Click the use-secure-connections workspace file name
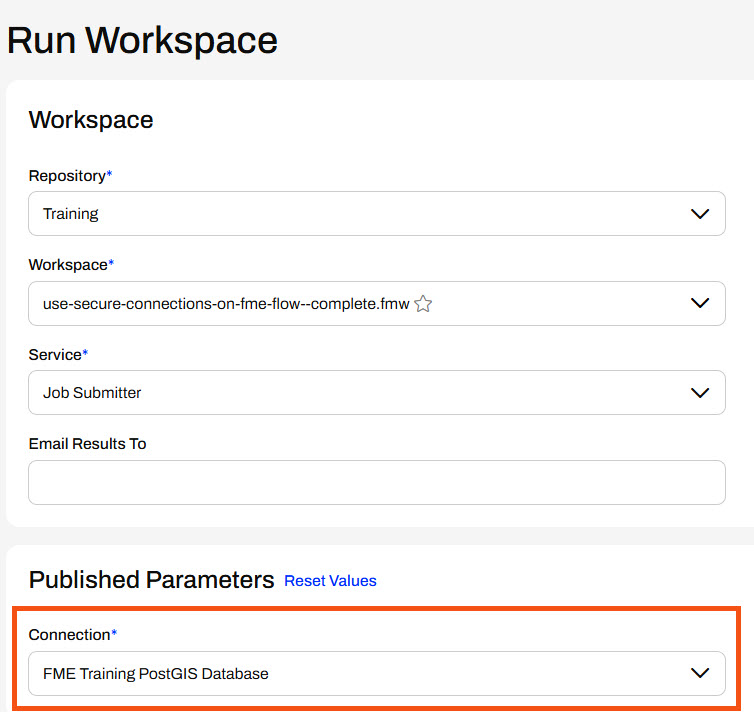Image resolution: width=754 pixels, height=712 pixels. coord(226,304)
